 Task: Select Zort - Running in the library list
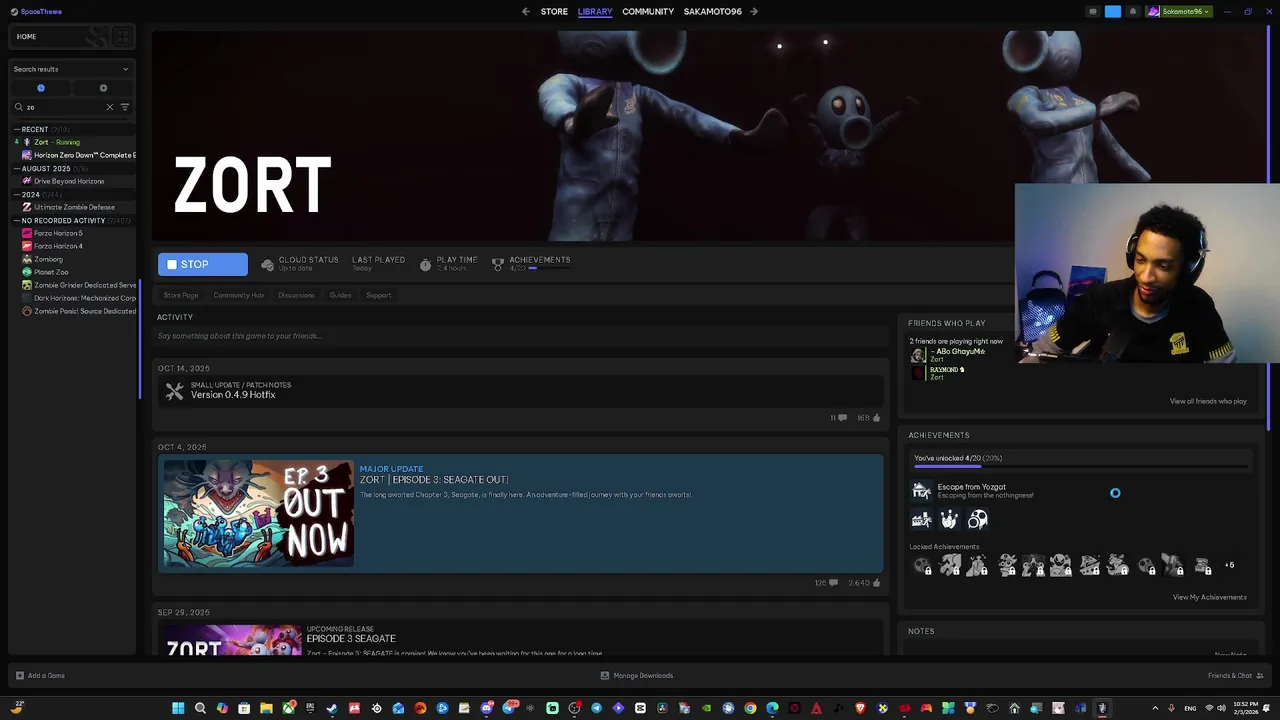(x=57, y=142)
